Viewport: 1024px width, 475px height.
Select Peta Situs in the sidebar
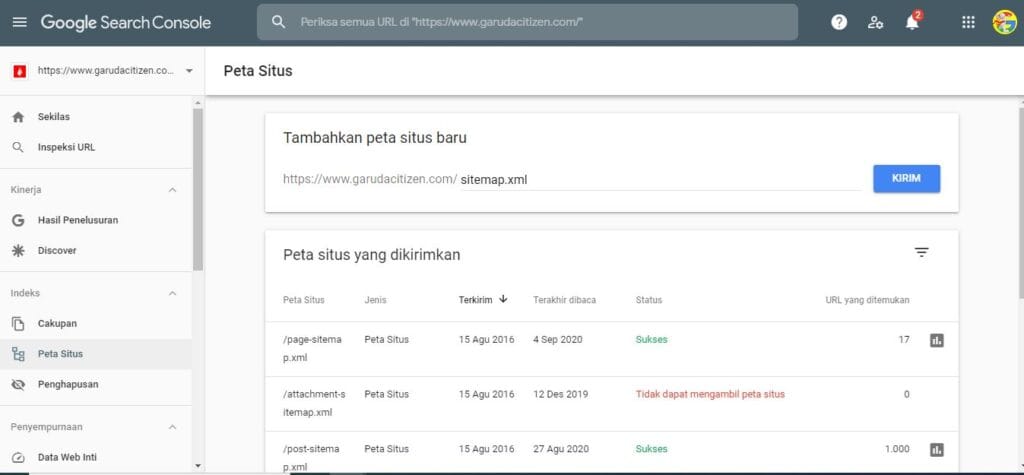tap(96, 354)
